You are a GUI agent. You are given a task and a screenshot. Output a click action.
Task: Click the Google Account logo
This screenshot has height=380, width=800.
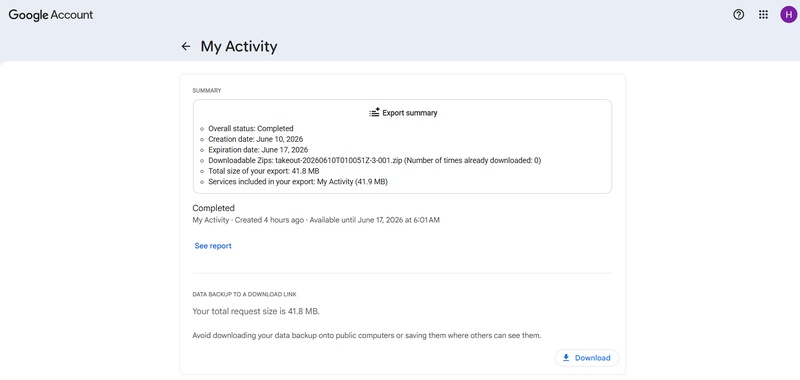point(51,15)
